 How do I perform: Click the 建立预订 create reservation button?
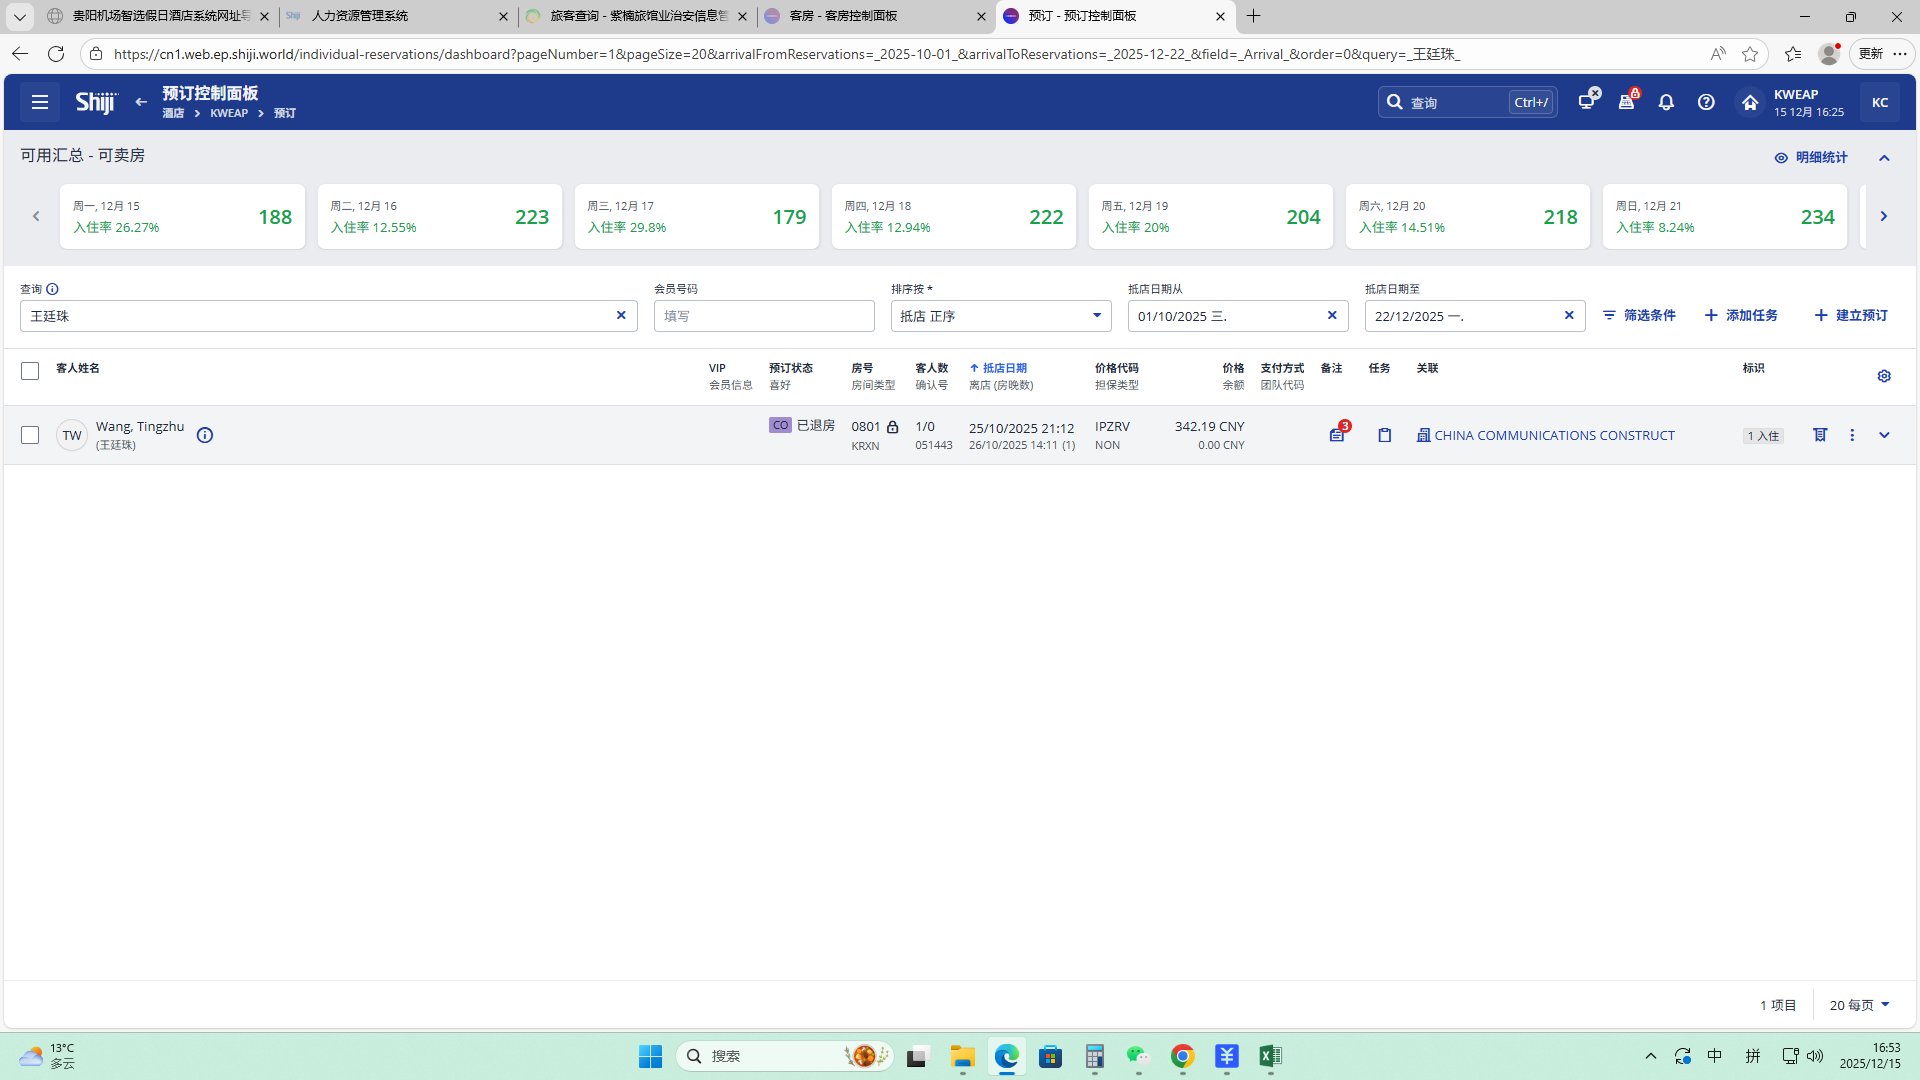point(1851,315)
